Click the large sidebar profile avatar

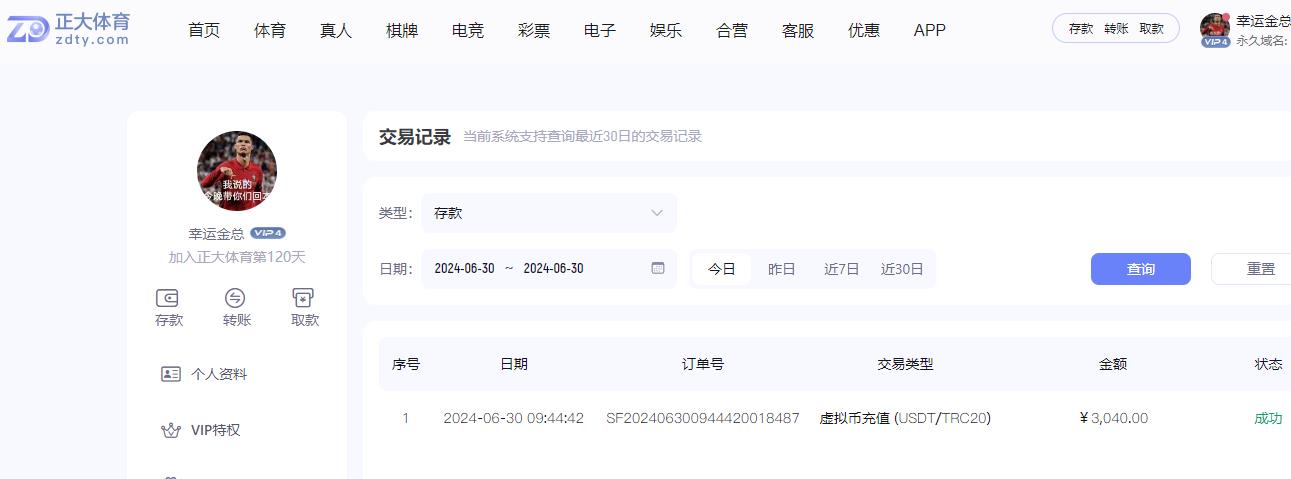tap(237, 171)
